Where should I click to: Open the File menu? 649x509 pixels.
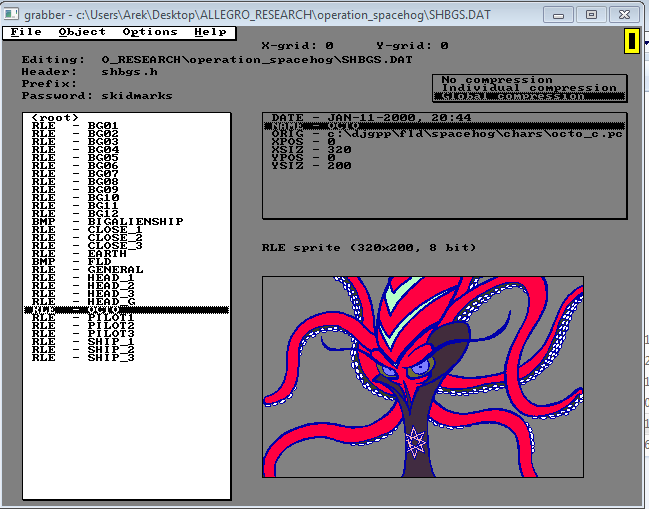click(x=26, y=32)
